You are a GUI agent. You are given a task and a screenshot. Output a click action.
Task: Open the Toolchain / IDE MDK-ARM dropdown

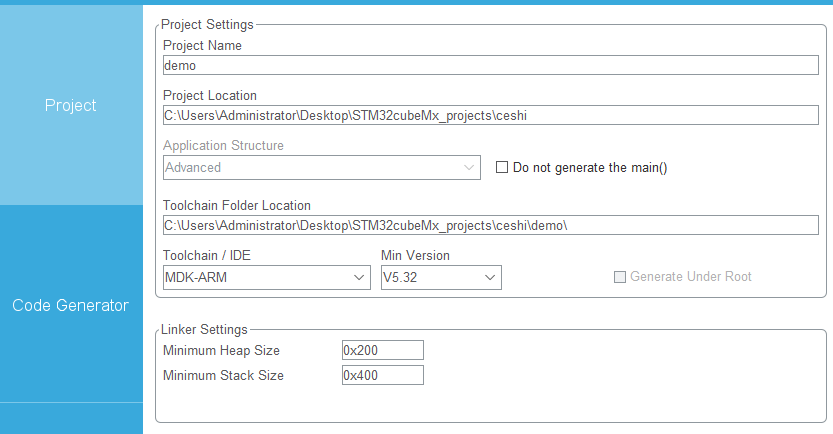pos(267,277)
